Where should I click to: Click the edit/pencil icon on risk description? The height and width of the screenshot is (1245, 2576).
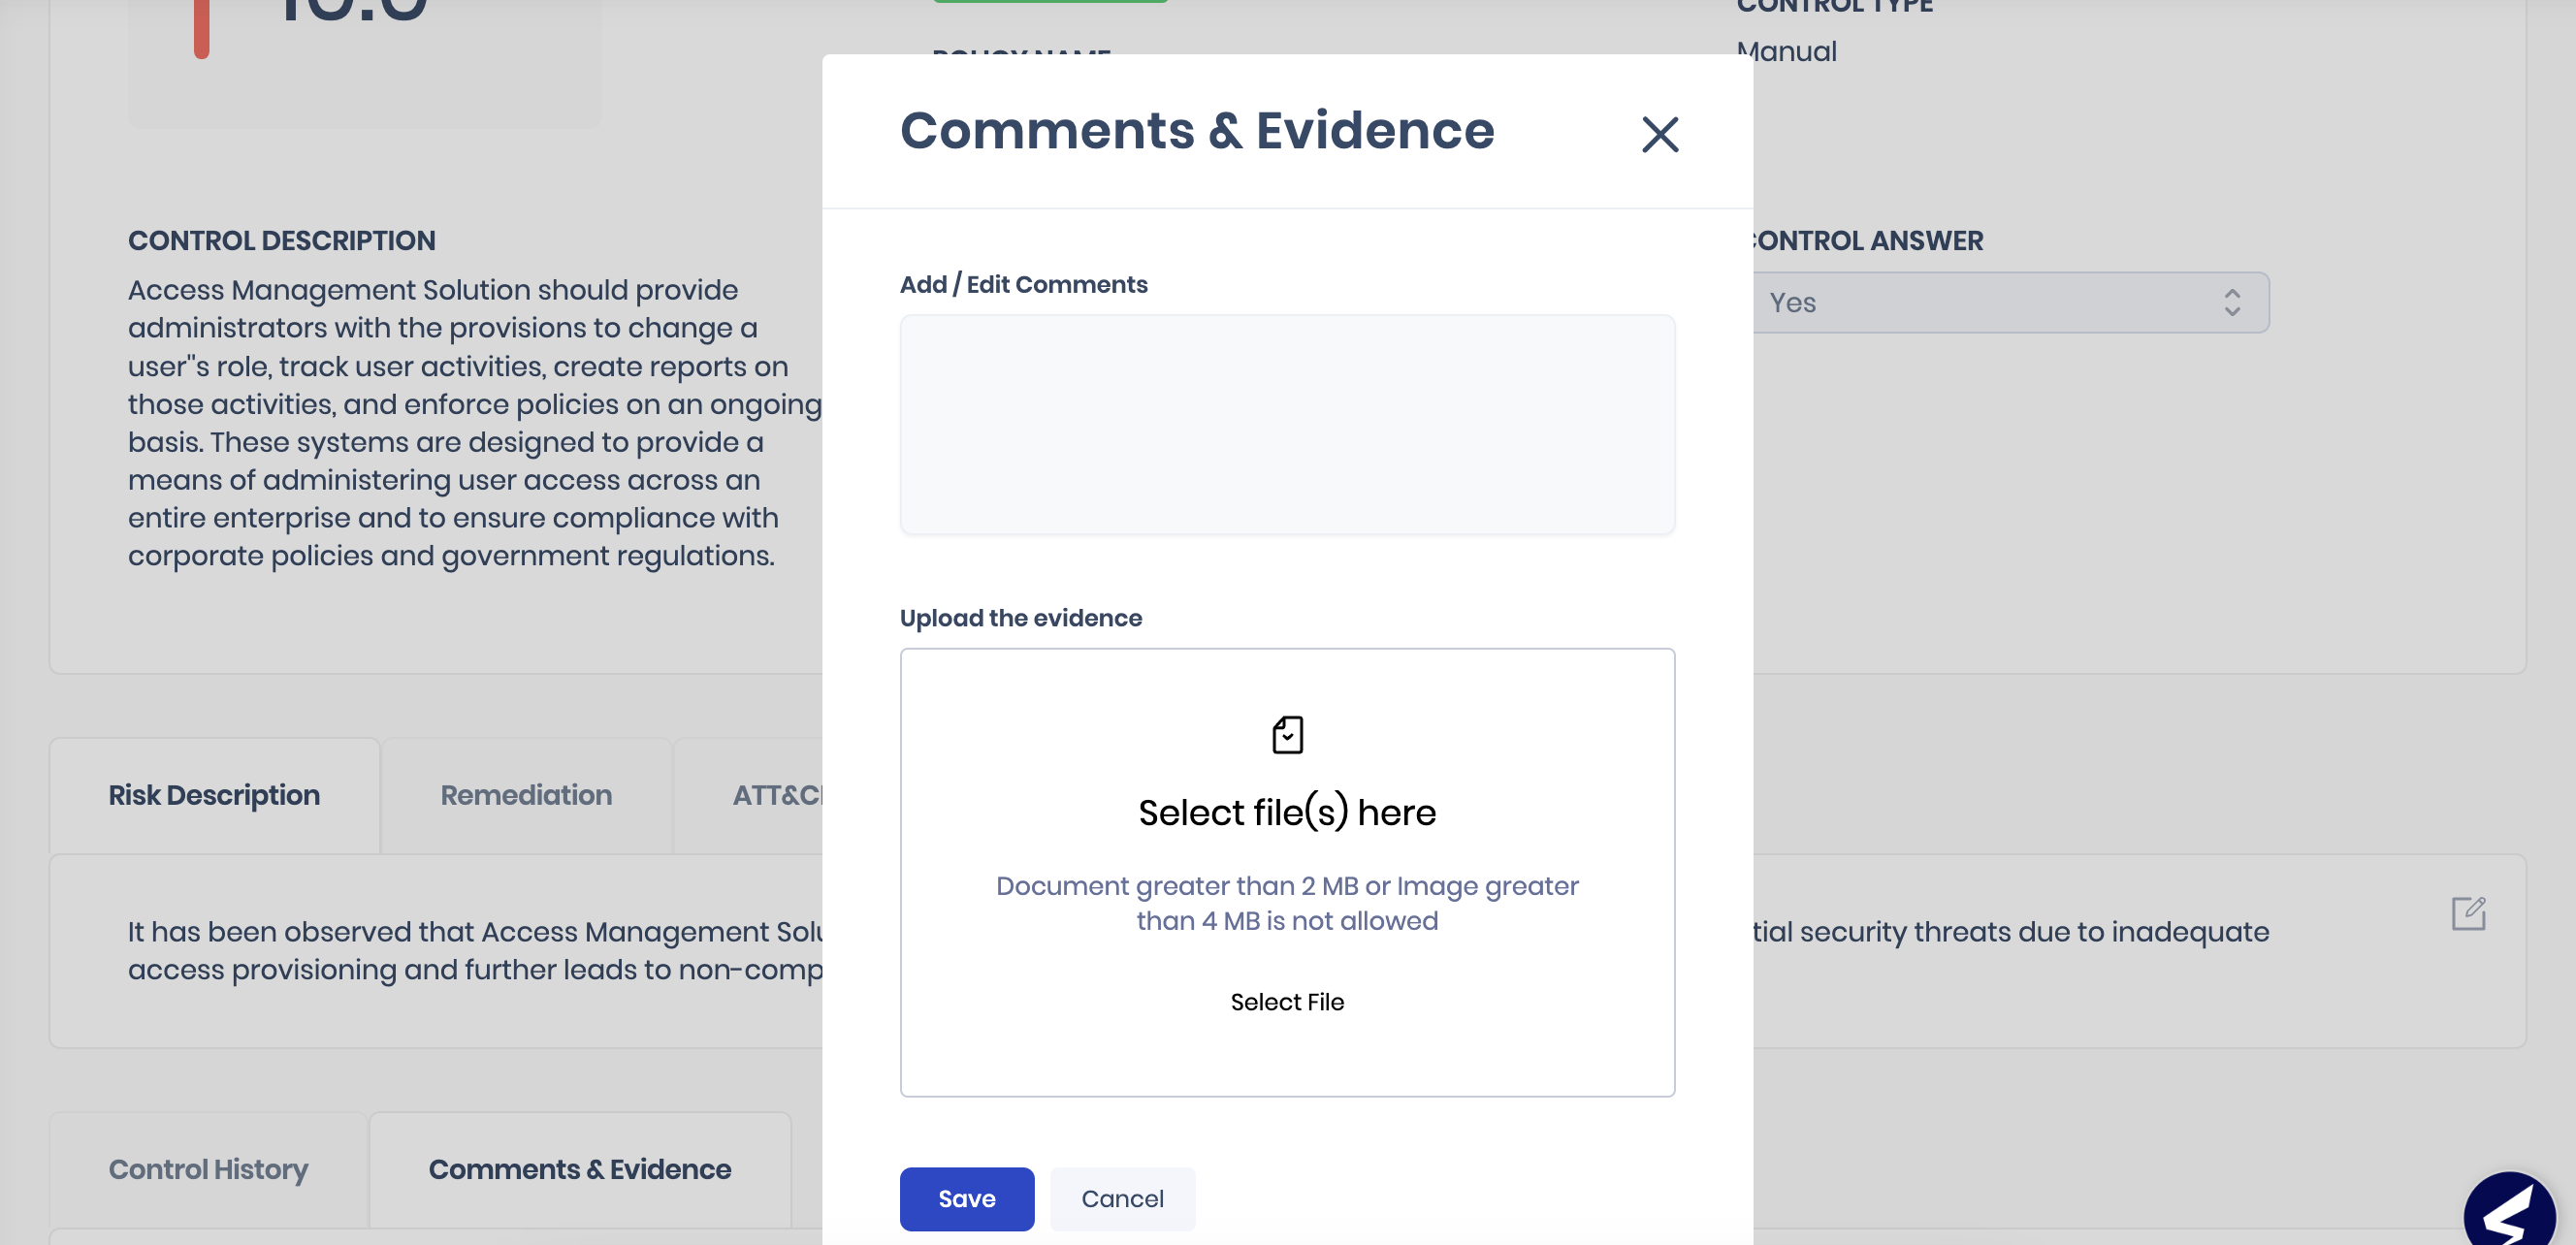tap(2467, 913)
